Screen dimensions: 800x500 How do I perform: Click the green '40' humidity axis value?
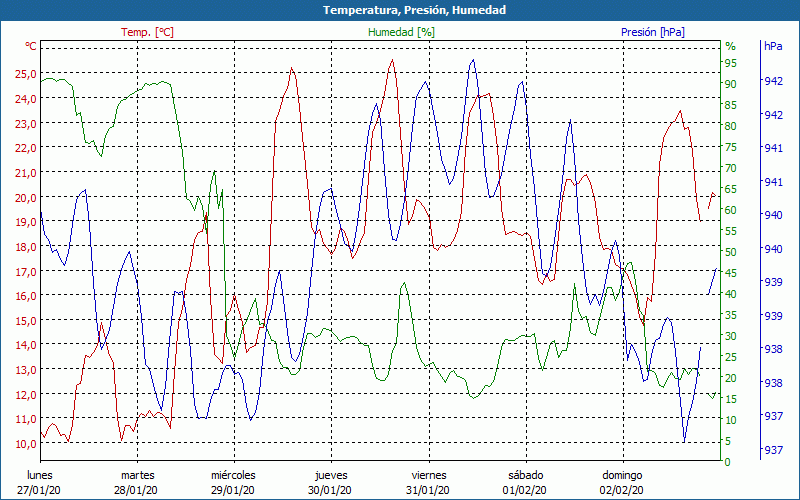click(731, 294)
